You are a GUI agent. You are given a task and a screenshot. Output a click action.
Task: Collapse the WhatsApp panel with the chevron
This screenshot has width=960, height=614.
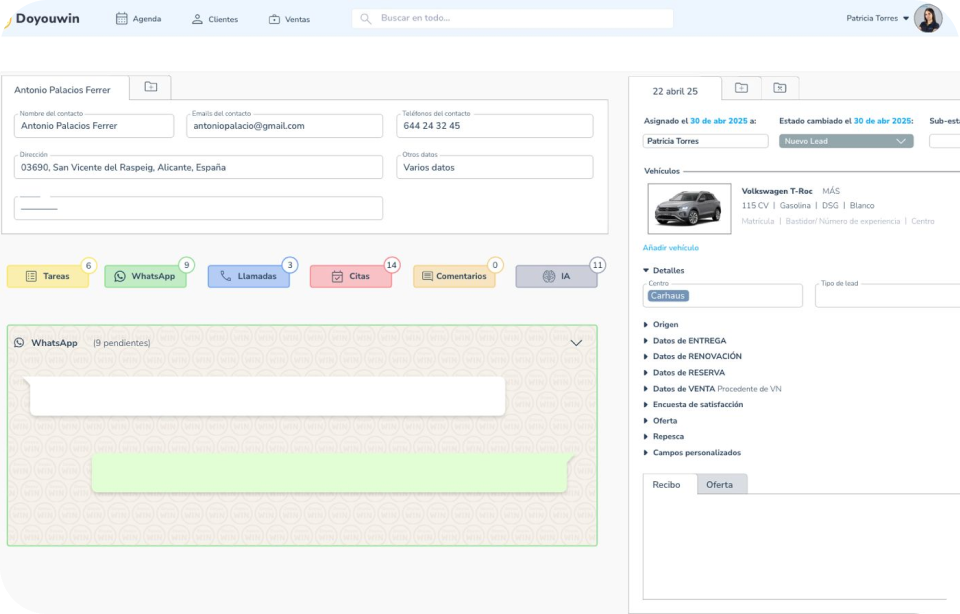pyautogui.click(x=576, y=343)
